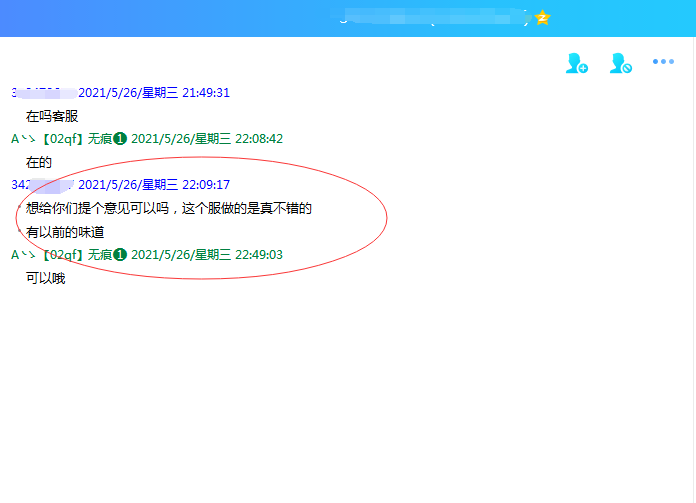Viewport: 696px width, 503px height.
Task: Open the three-dot more options menu
Action: coord(663,62)
